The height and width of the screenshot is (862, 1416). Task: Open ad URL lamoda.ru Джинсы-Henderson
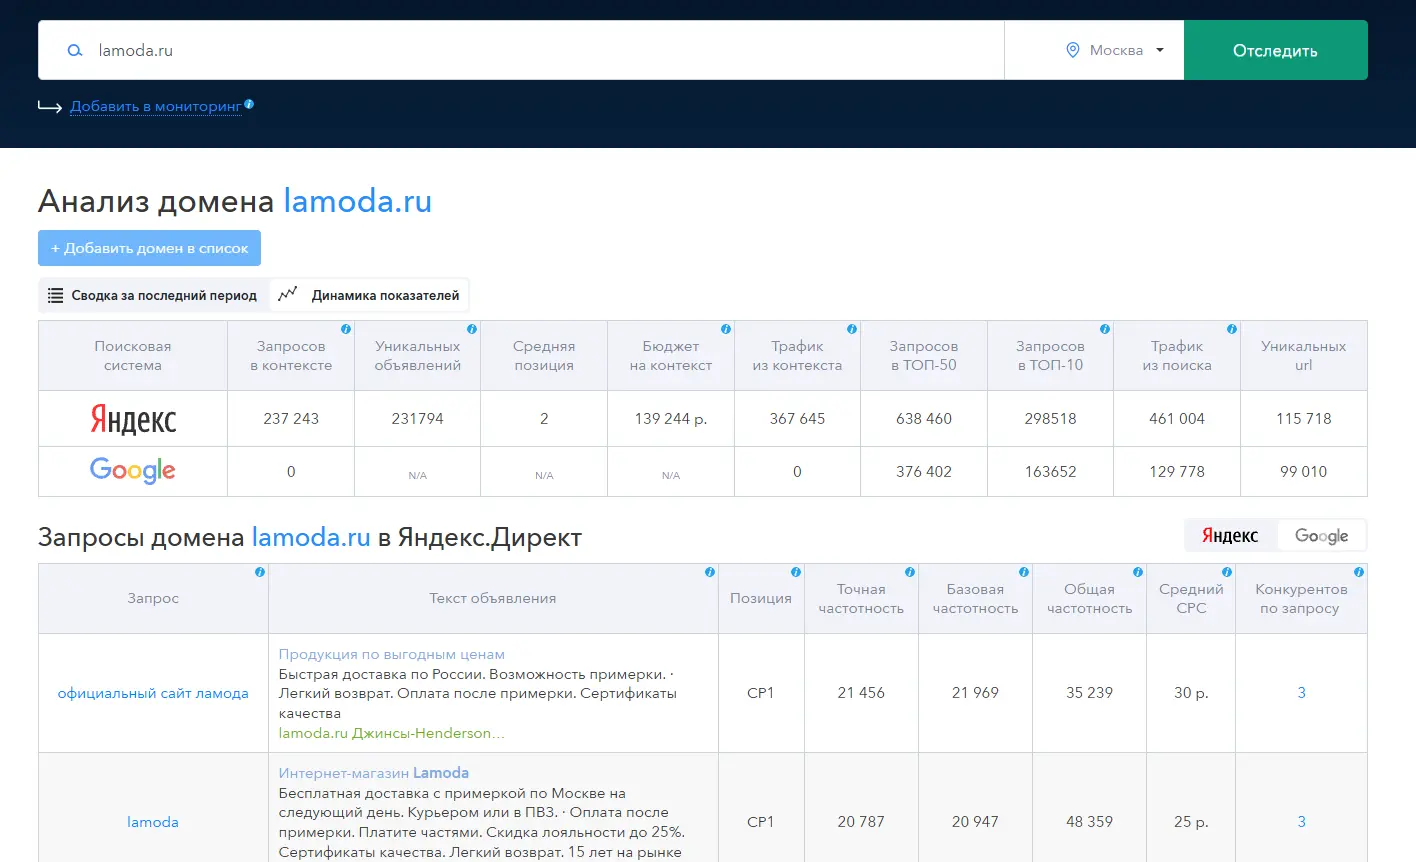[392, 733]
